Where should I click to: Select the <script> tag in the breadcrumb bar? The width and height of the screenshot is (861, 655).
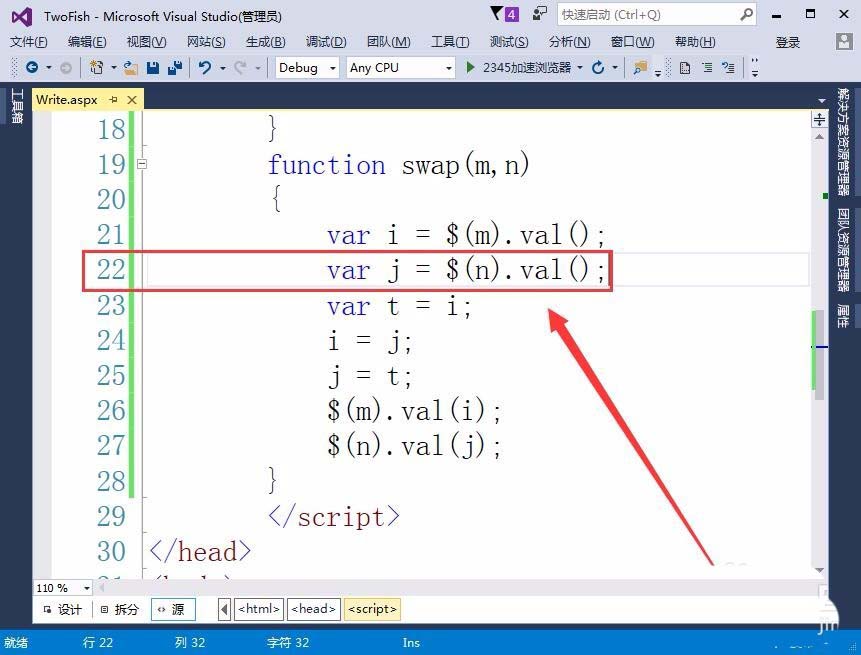click(371, 608)
